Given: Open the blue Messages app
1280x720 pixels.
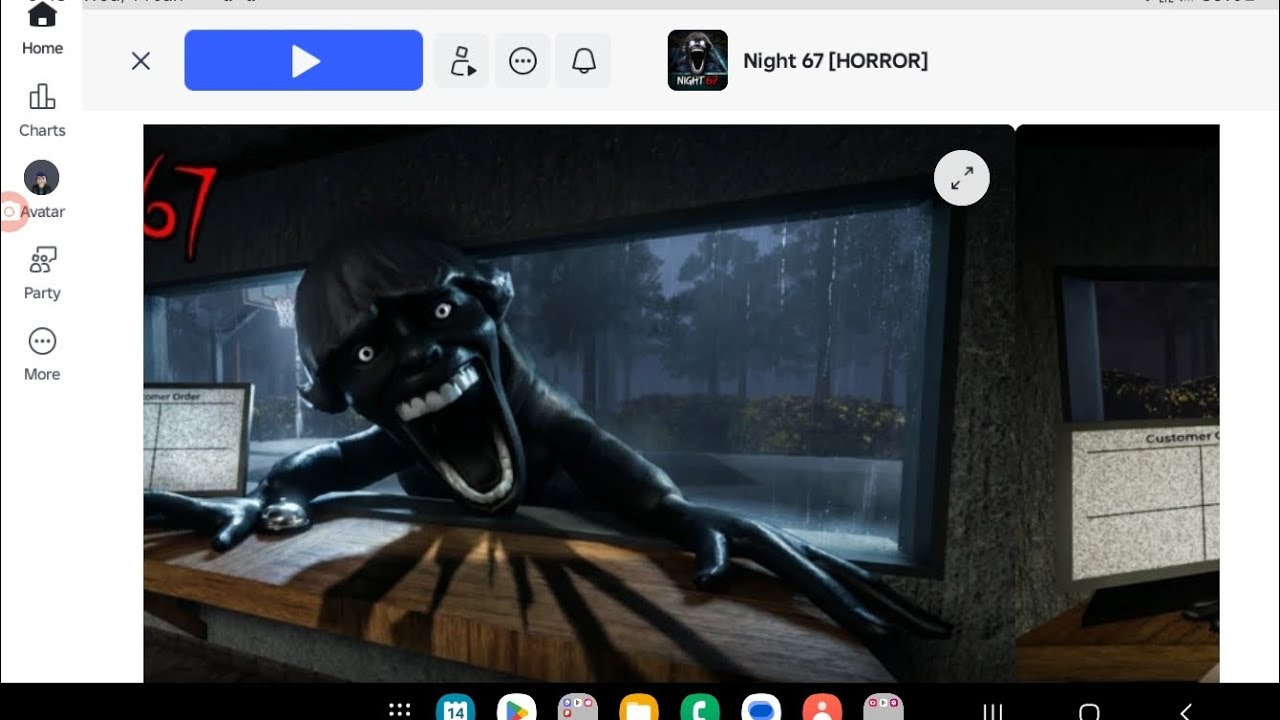Looking at the screenshot, I should [x=761, y=708].
